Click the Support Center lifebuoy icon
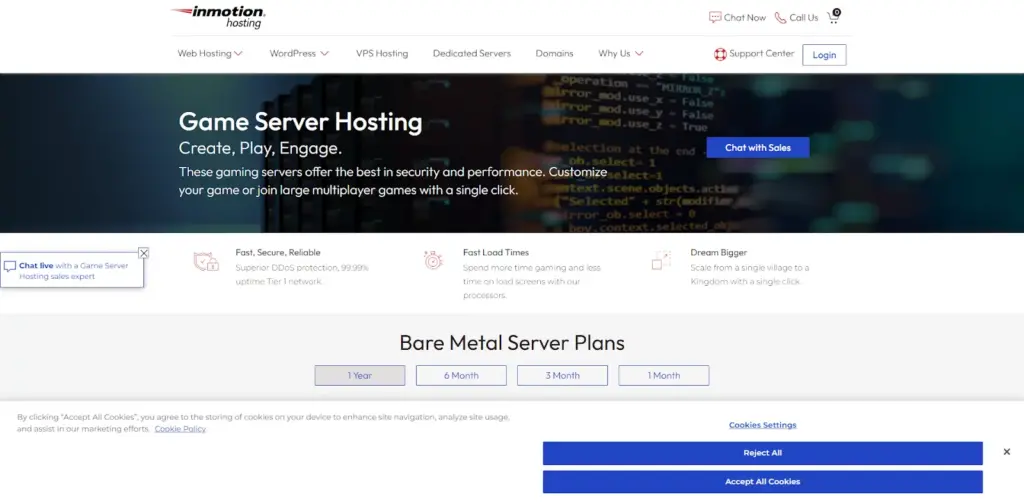Screen dimensions: 1024x504 [x=720, y=54]
